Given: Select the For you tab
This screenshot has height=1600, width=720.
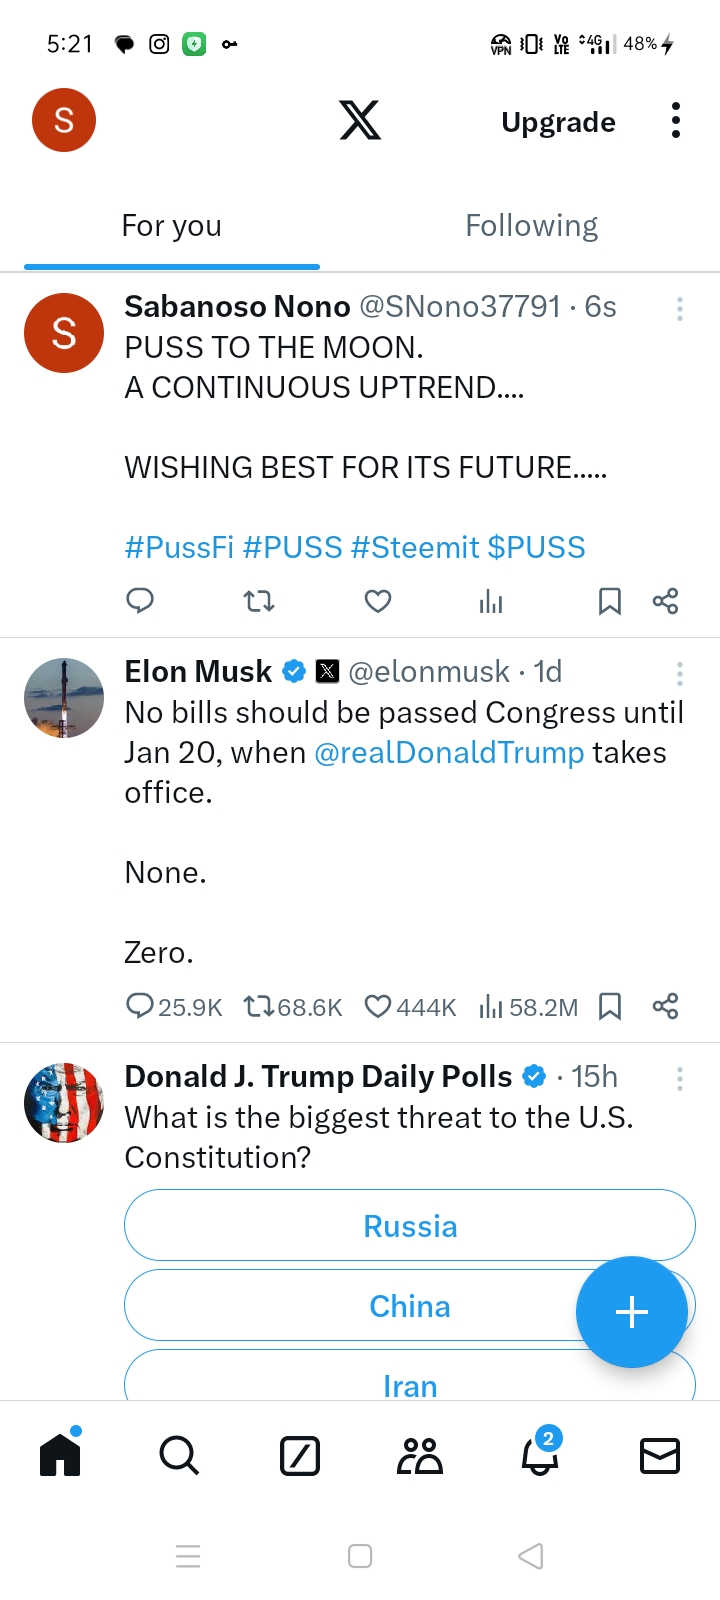Looking at the screenshot, I should [172, 226].
